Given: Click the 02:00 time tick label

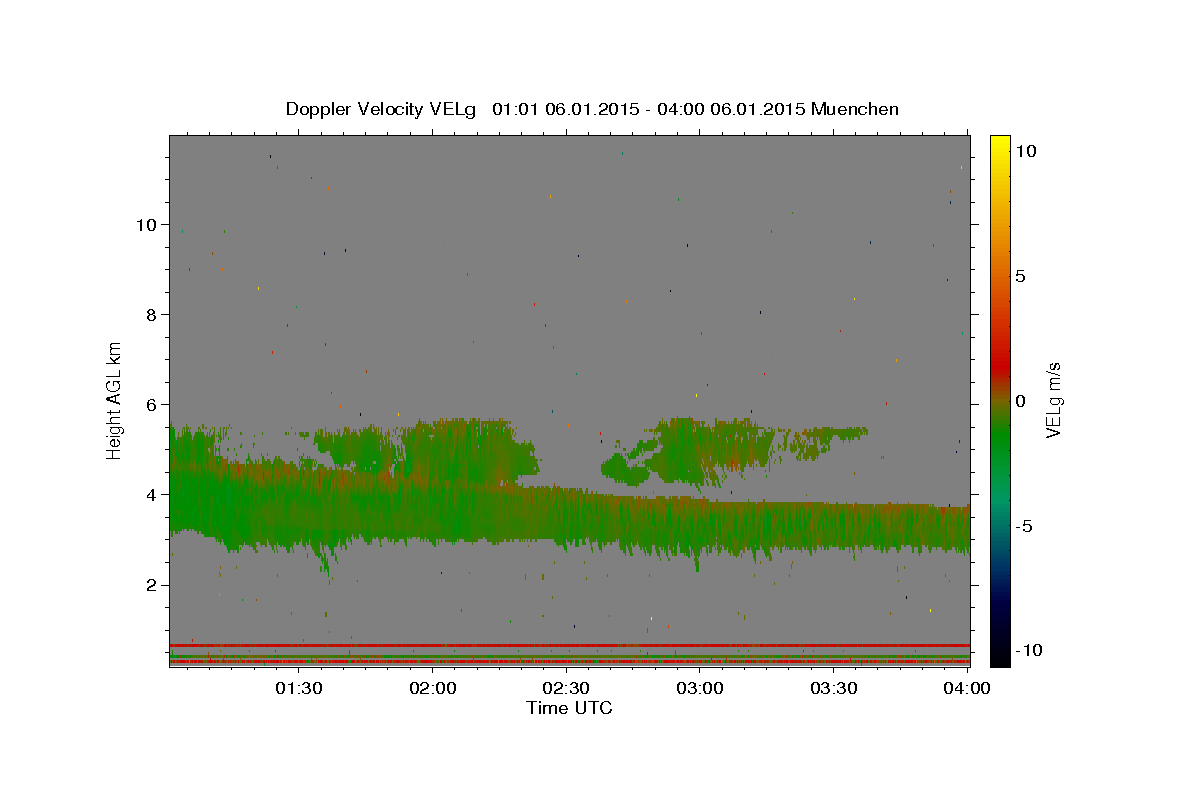Looking at the screenshot, I should tap(434, 688).
